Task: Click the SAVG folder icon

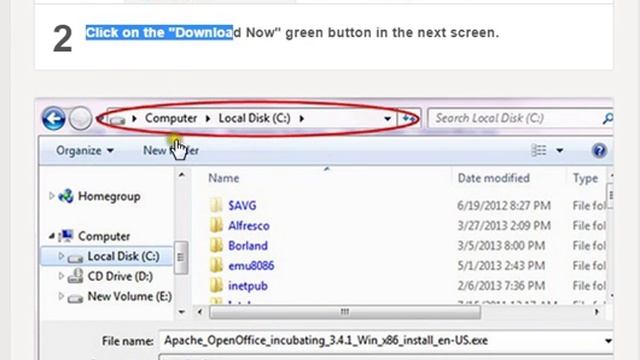Action: point(216,205)
